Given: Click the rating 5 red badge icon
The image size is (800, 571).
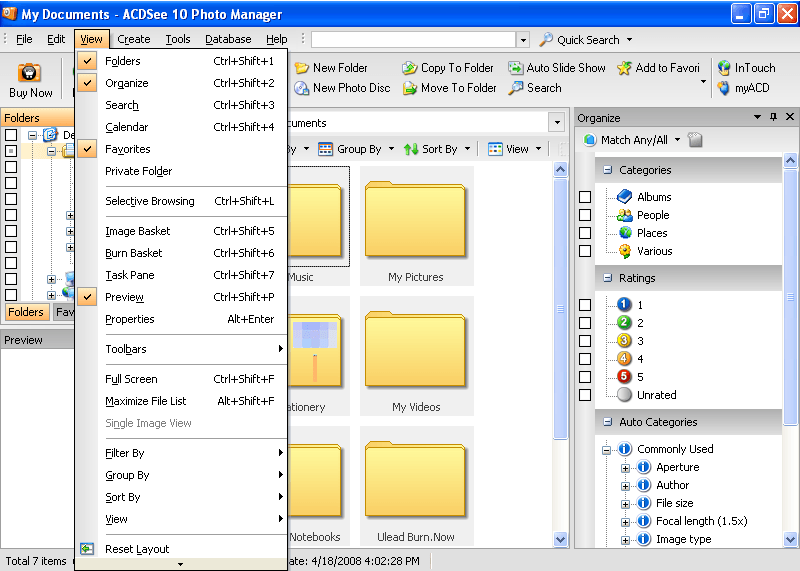Looking at the screenshot, I should click(624, 377).
